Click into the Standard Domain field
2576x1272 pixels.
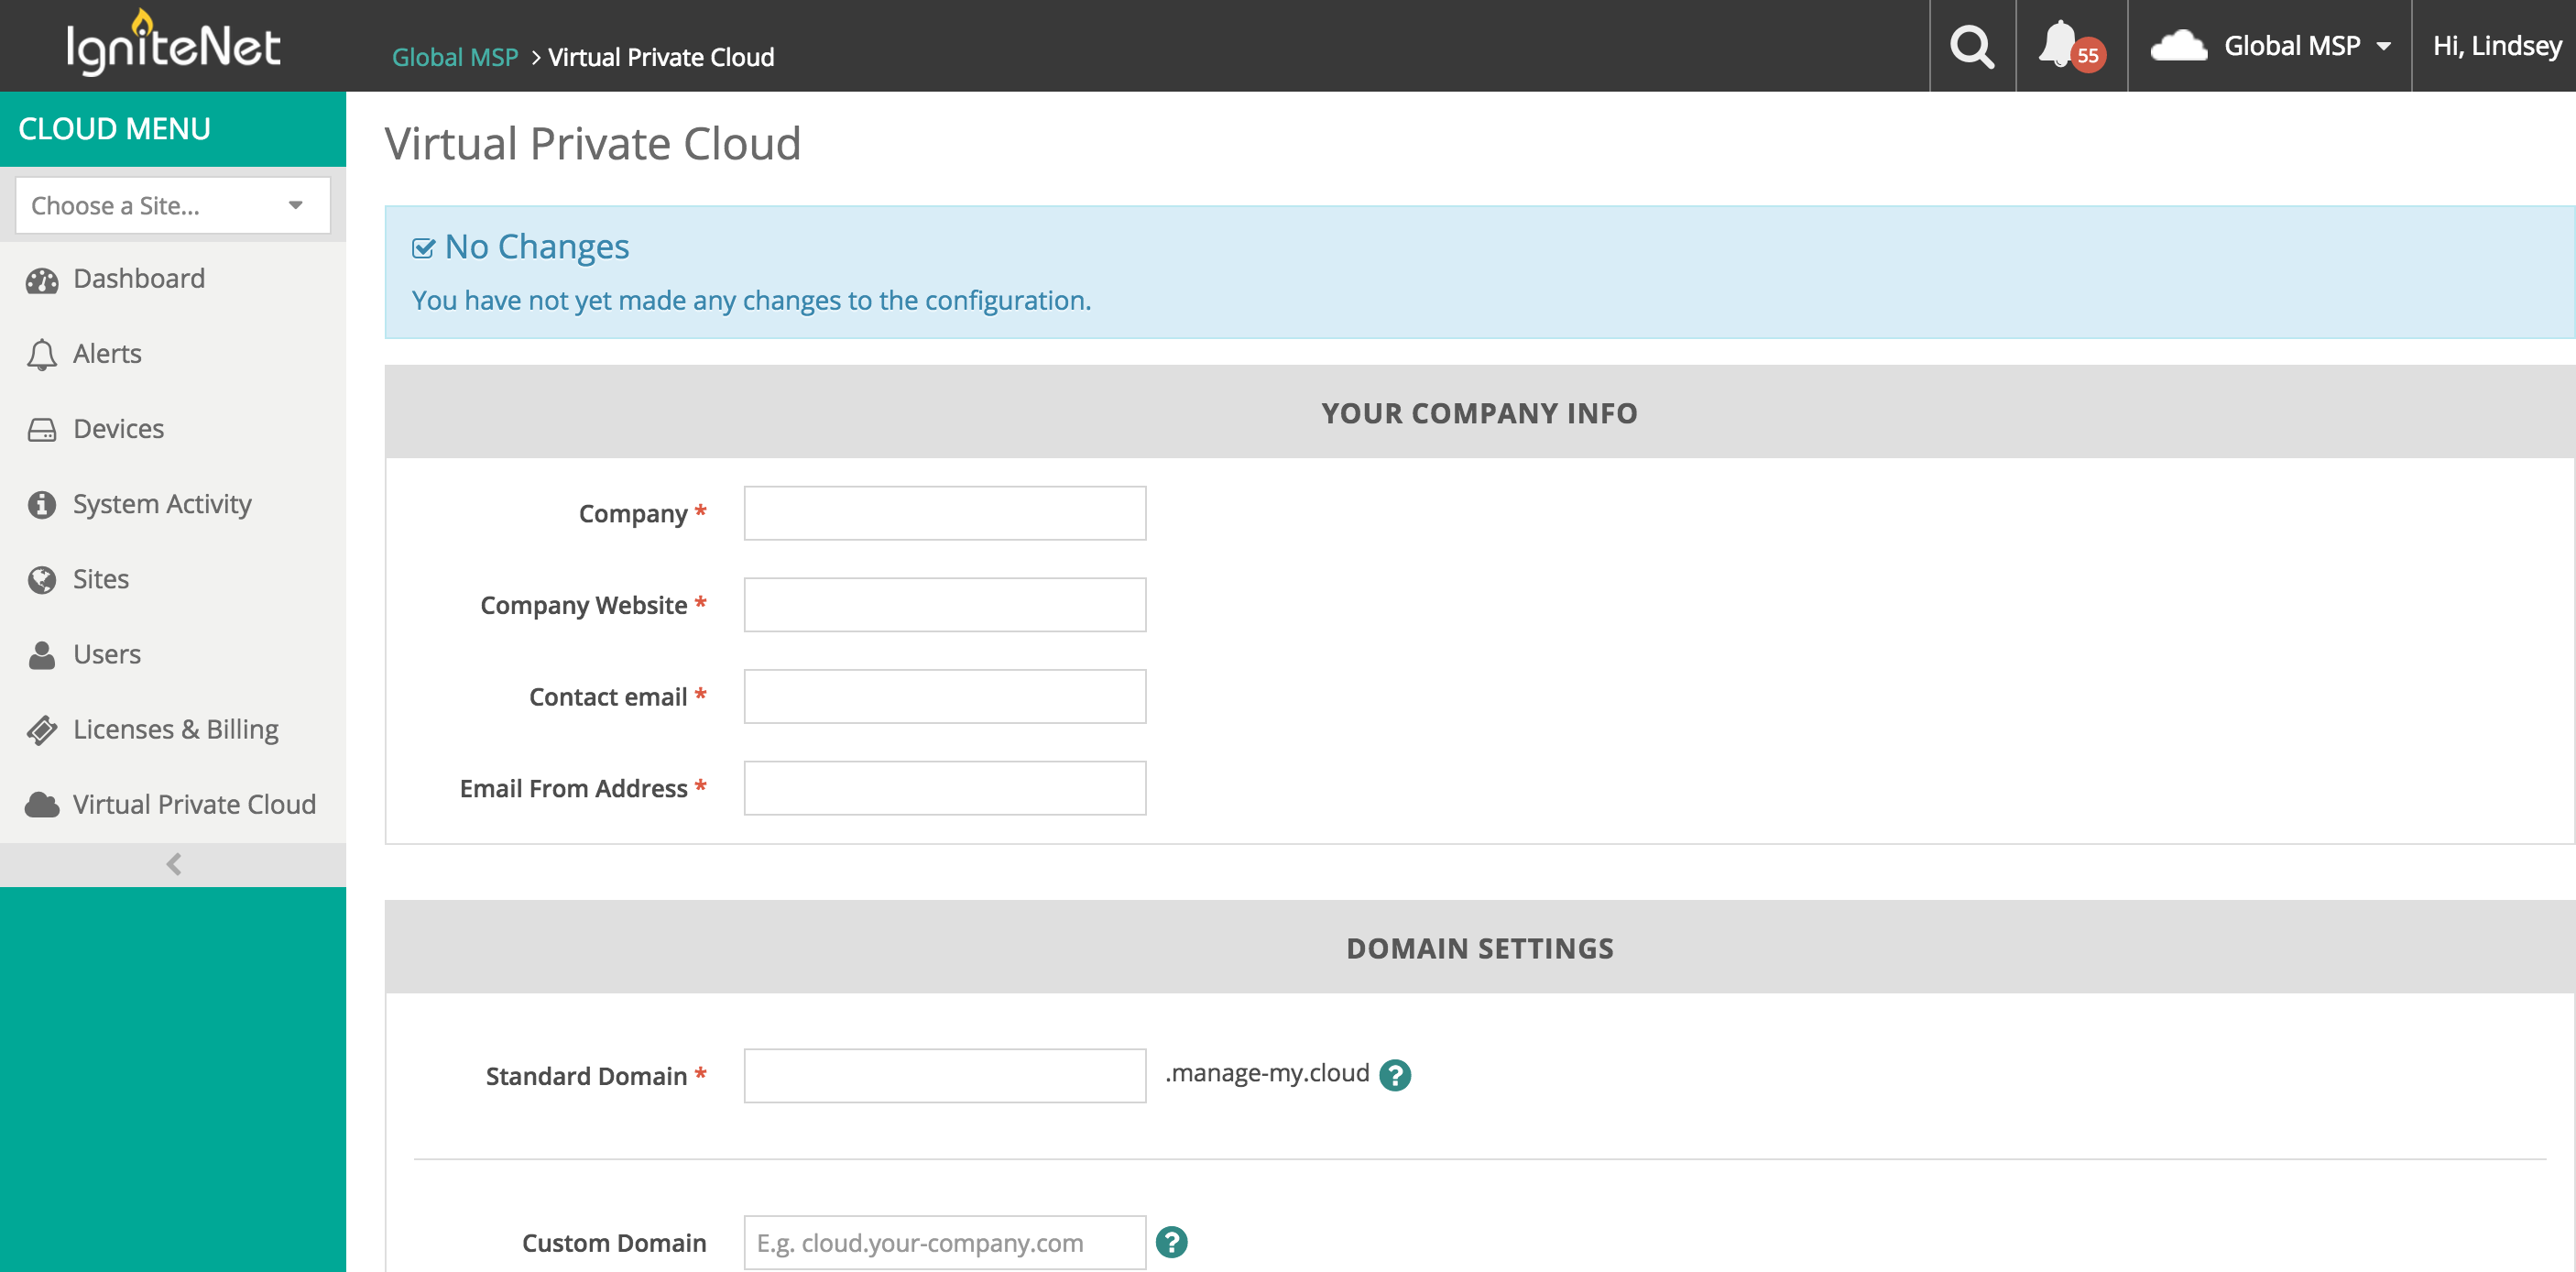click(x=945, y=1076)
